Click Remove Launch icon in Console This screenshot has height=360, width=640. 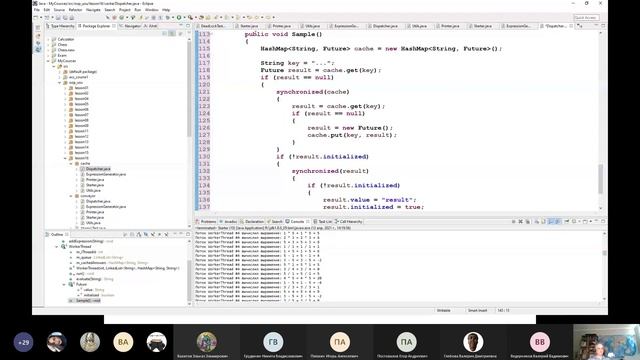[x=520, y=221]
